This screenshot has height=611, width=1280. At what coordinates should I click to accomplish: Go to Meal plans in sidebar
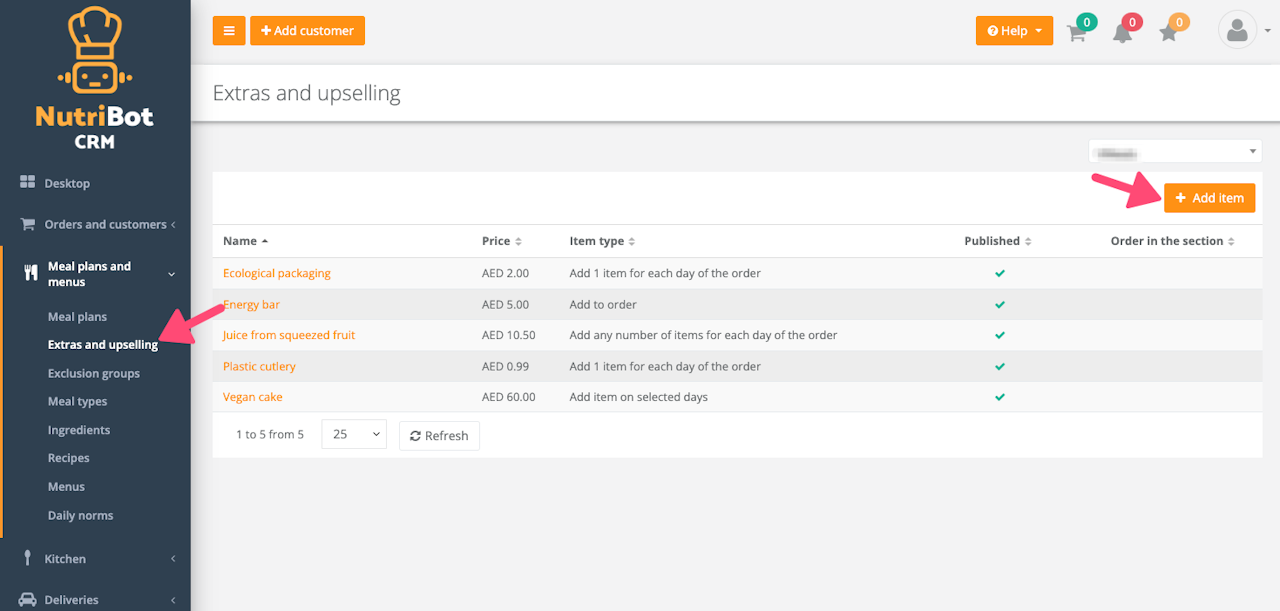pos(77,317)
